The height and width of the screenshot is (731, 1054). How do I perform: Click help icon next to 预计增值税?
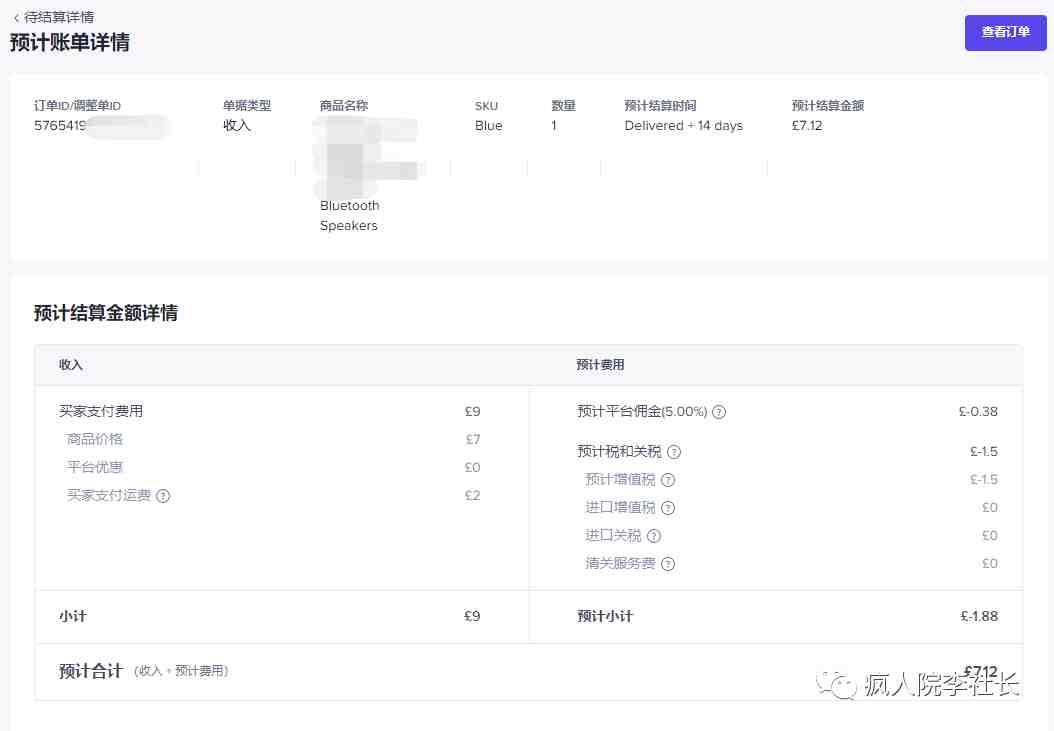[x=668, y=479]
